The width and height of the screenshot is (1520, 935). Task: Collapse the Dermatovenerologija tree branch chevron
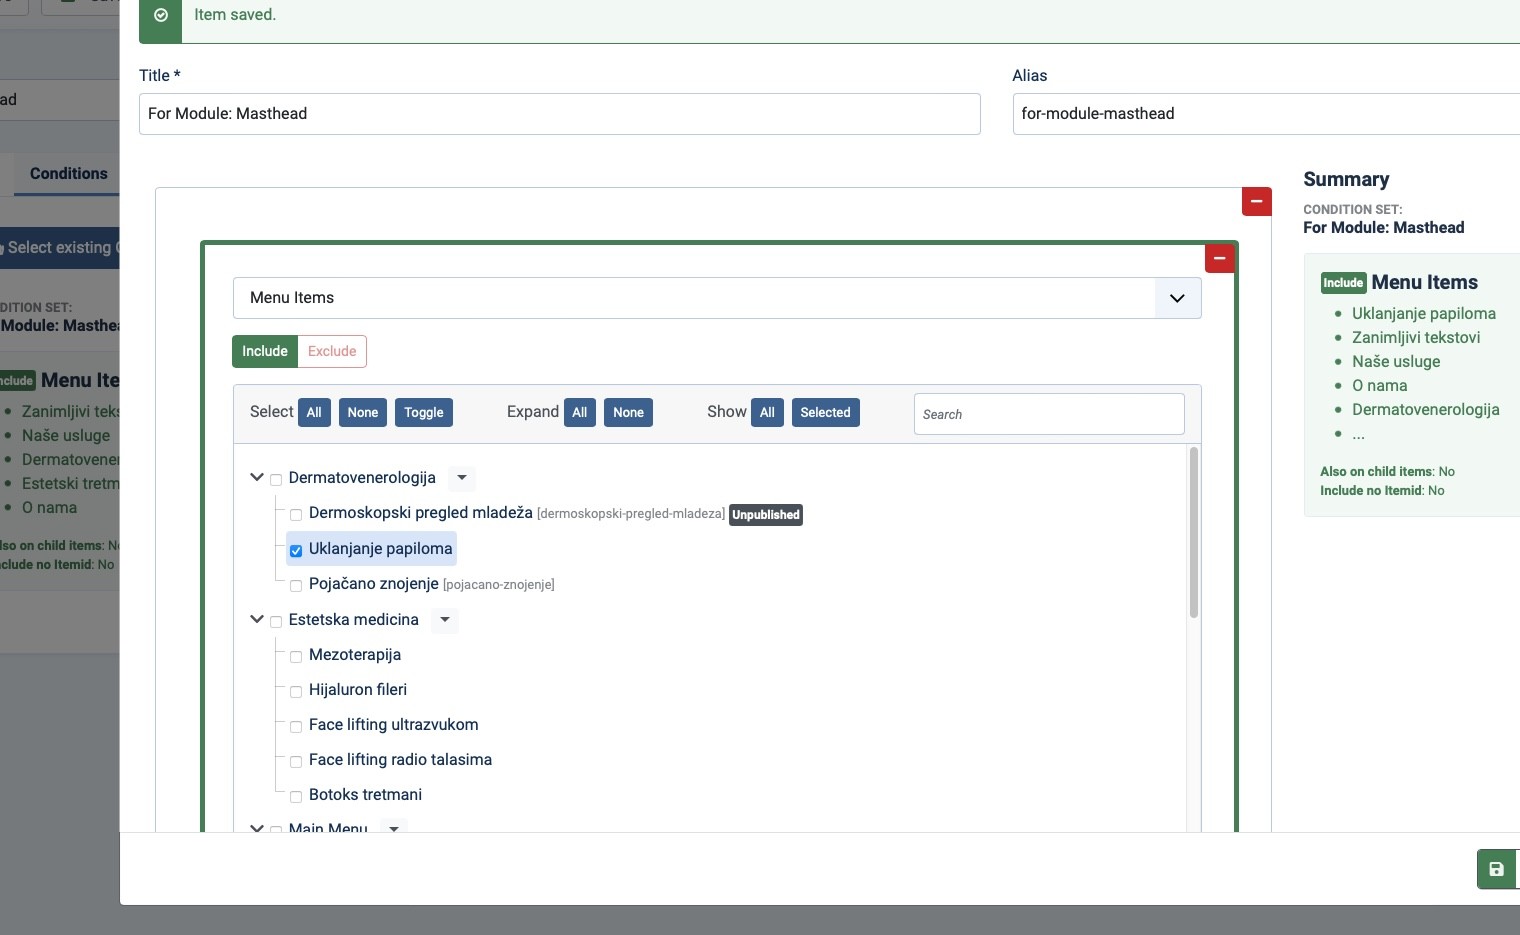point(257,477)
